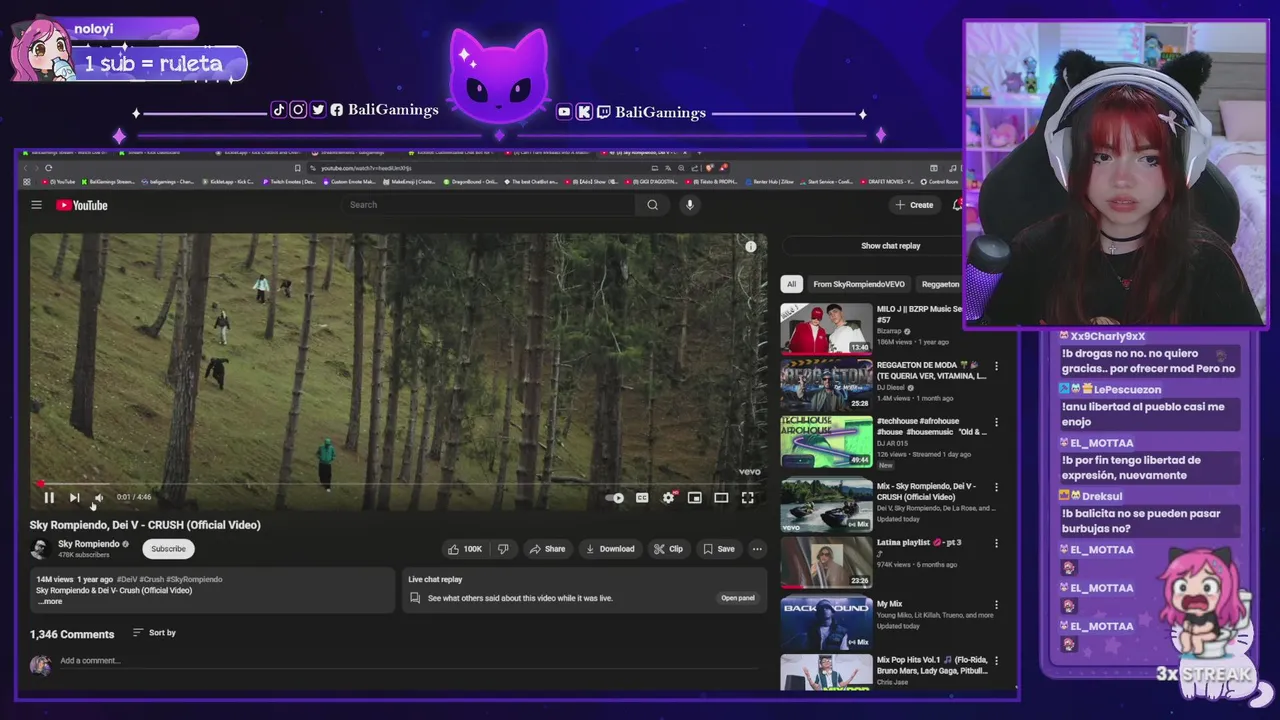
Task: Download the video
Action: (610, 549)
